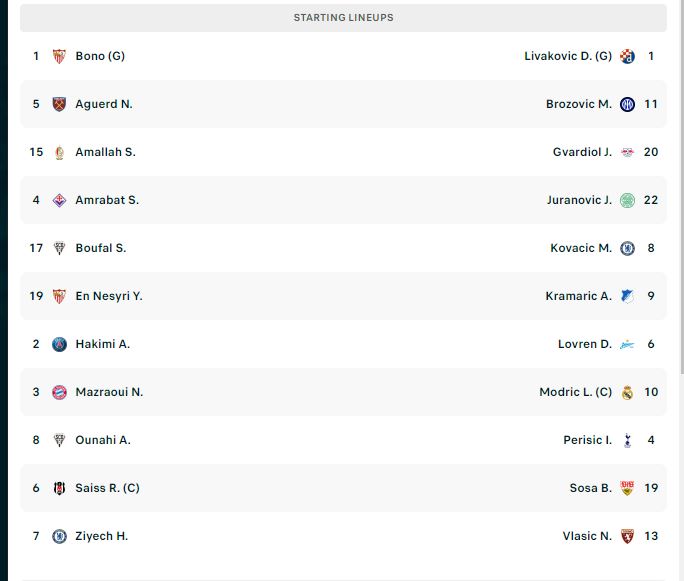Image resolution: width=684 pixels, height=581 pixels.
Task: Click Sevilla club crest beside Bono
Action: [x=59, y=56]
